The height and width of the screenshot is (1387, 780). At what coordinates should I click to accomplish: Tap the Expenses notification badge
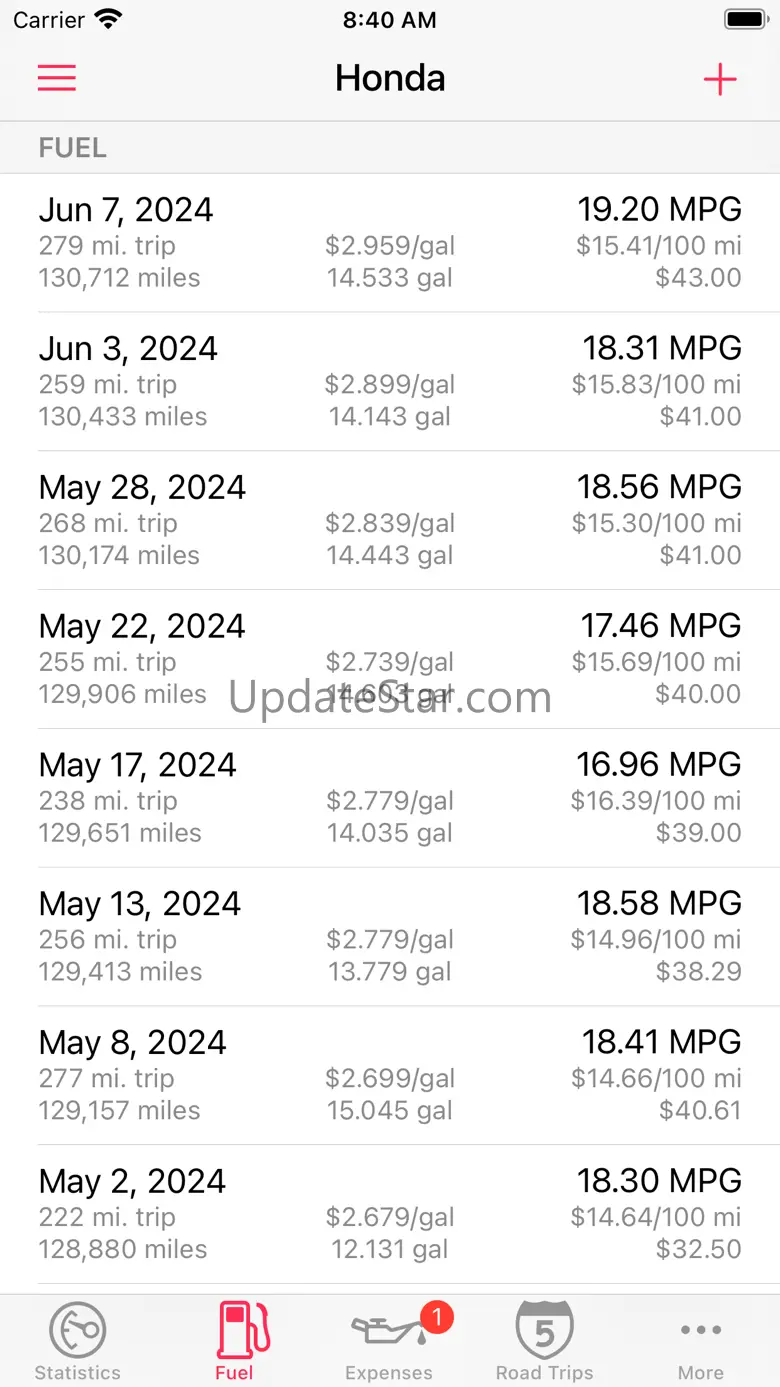click(x=437, y=1316)
